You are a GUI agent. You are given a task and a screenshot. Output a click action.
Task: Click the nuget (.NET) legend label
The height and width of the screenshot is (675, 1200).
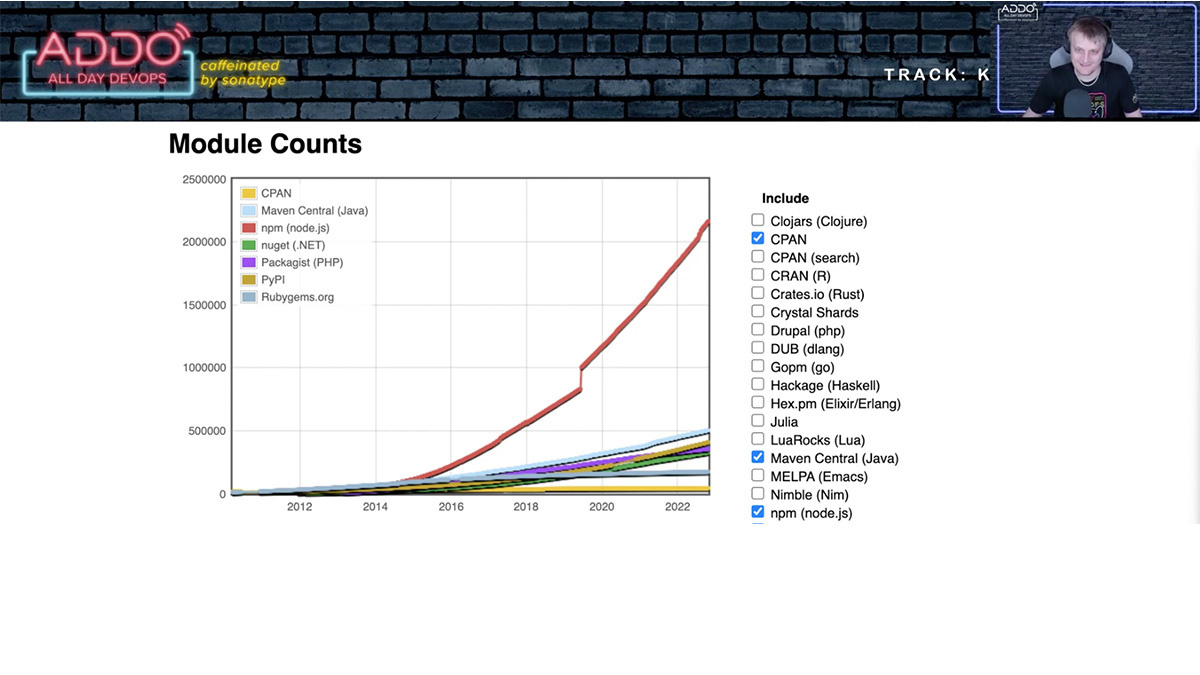(295, 245)
